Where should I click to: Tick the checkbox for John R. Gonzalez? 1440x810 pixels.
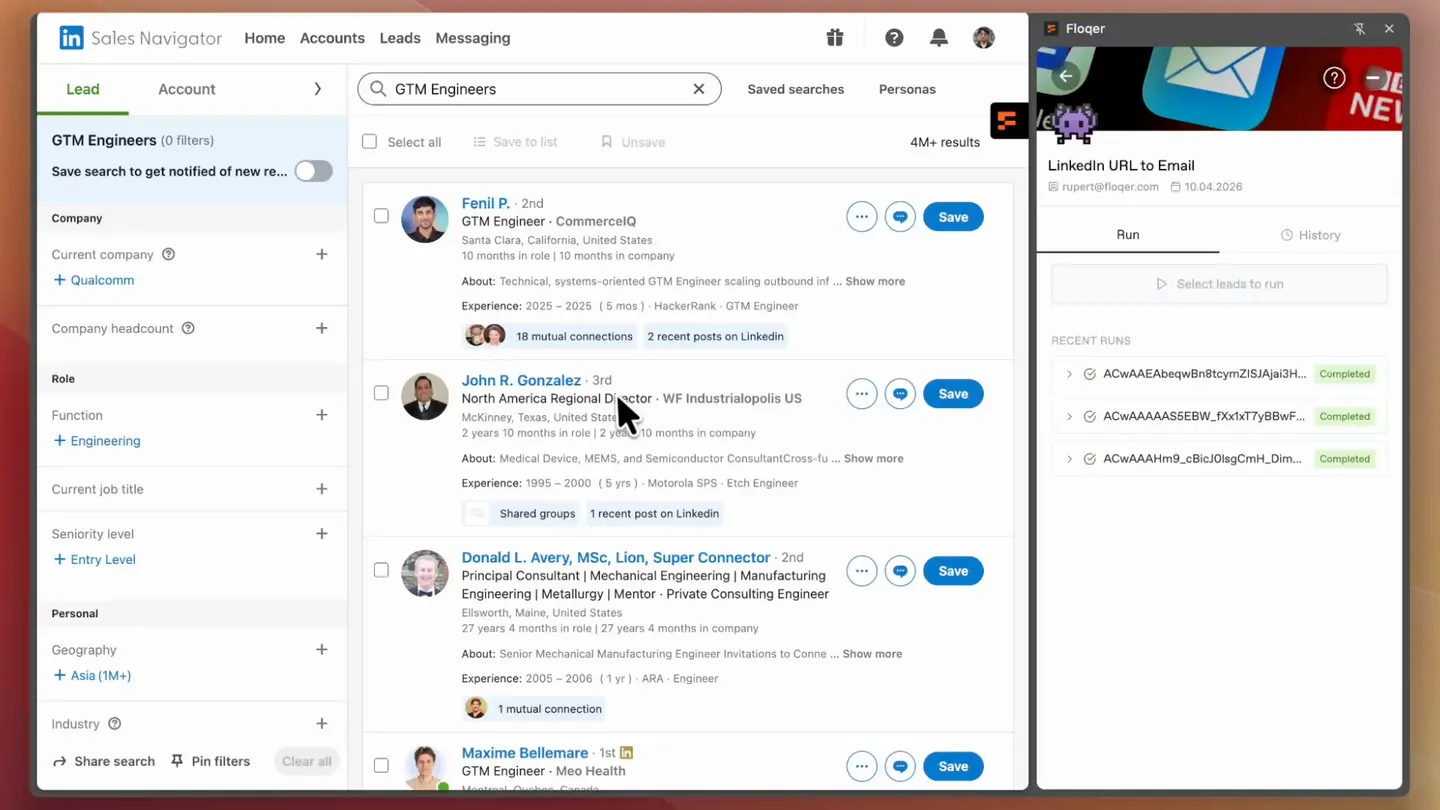coord(381,393)
